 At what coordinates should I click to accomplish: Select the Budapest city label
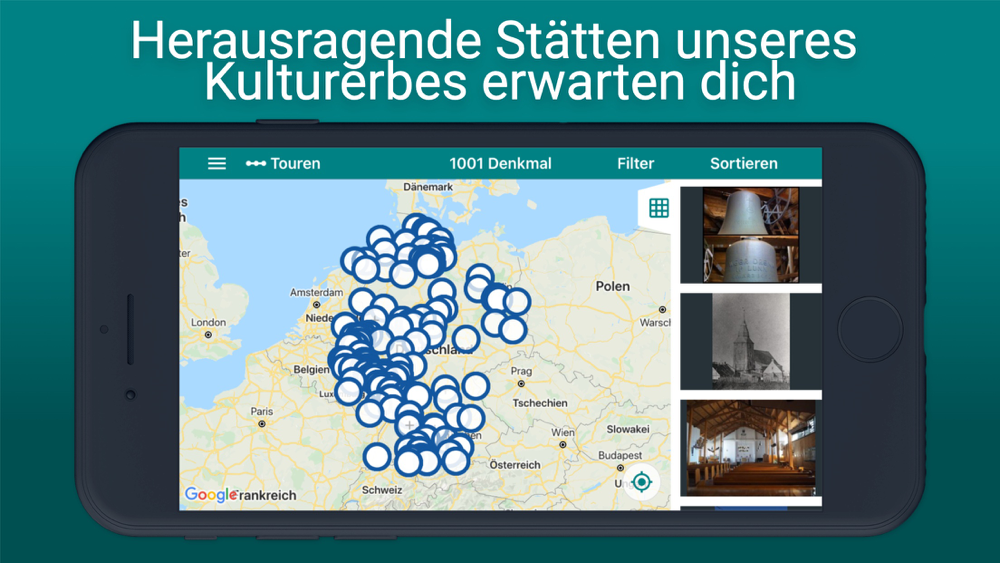620,455
